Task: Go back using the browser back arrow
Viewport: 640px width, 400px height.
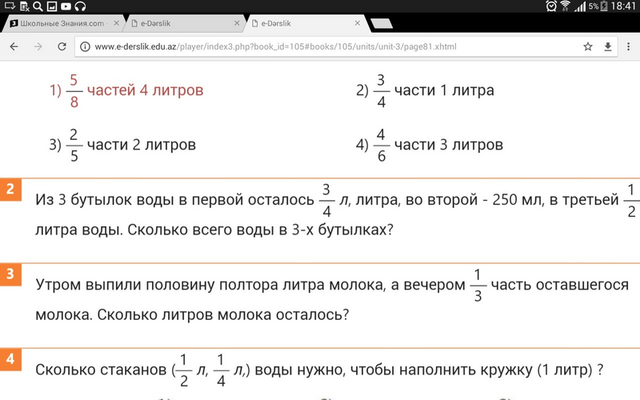Action: pos(14,47)
